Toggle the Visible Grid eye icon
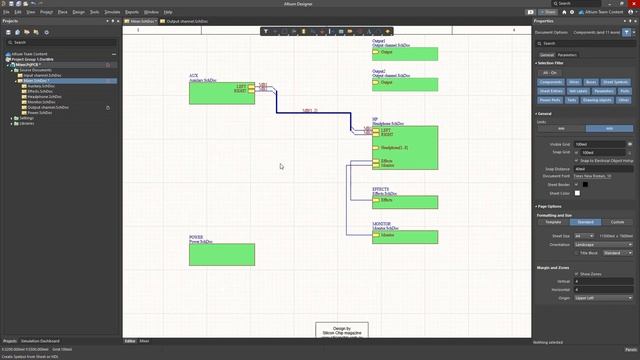Screen dimensions: 640x360 pos(630,144)
